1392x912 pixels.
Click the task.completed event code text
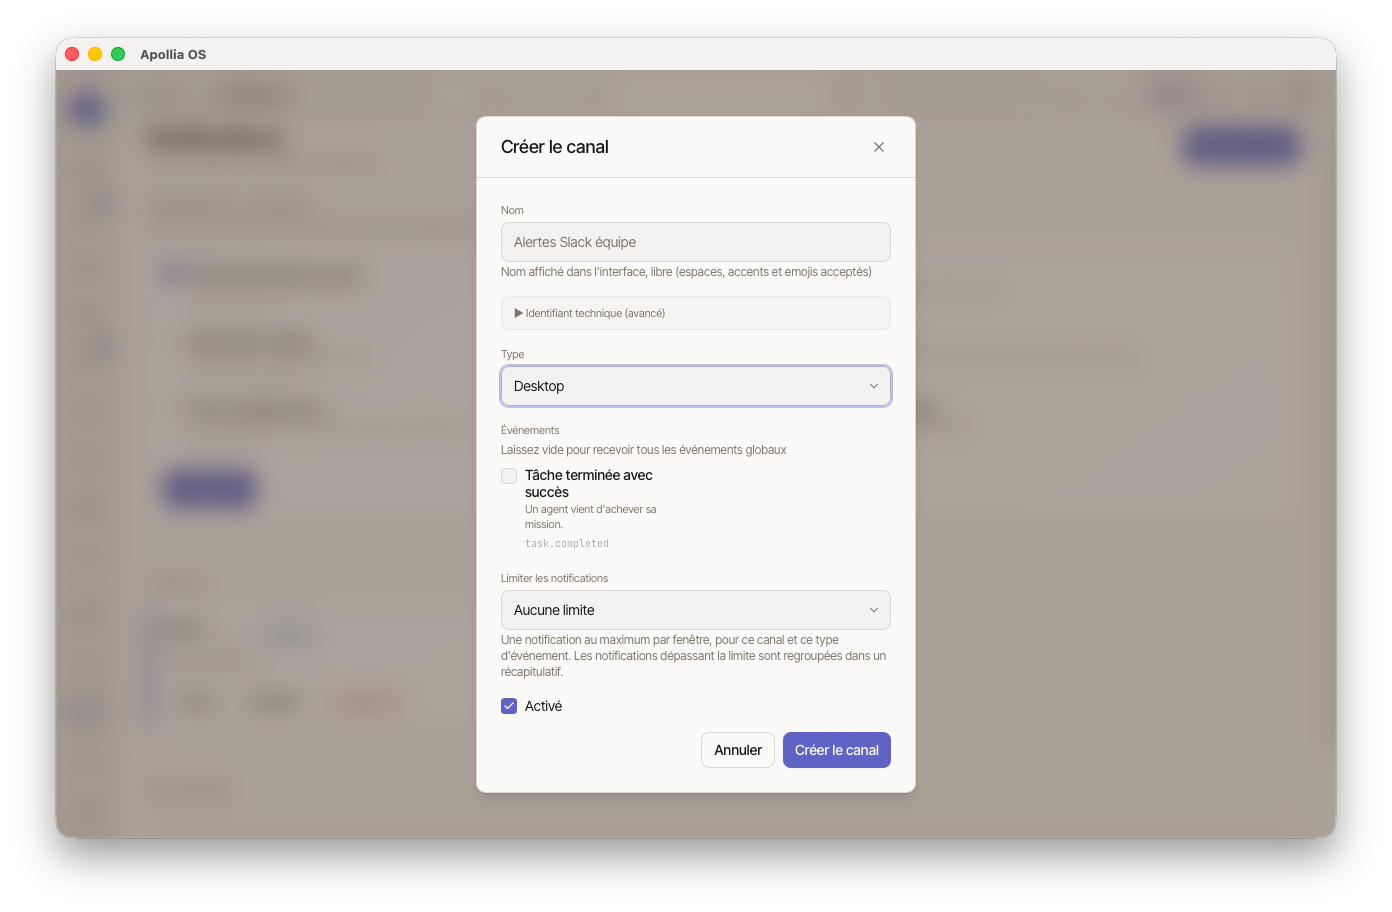(567, 544)
